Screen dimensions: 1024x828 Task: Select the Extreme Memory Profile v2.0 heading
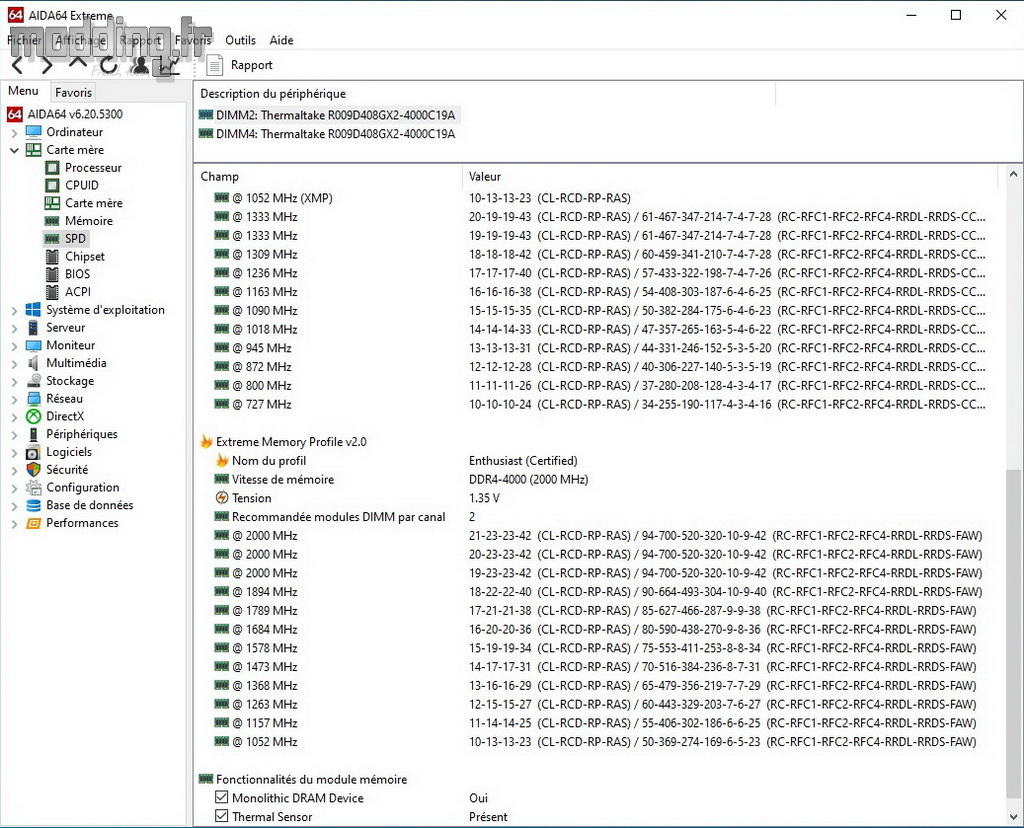tap(291, 442)
